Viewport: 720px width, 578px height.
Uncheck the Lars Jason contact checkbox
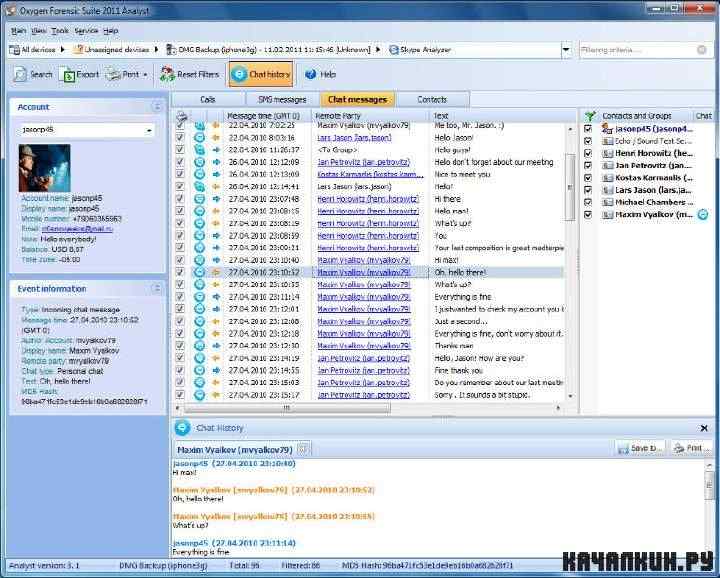pyautogui.click(x=588, y=190)
